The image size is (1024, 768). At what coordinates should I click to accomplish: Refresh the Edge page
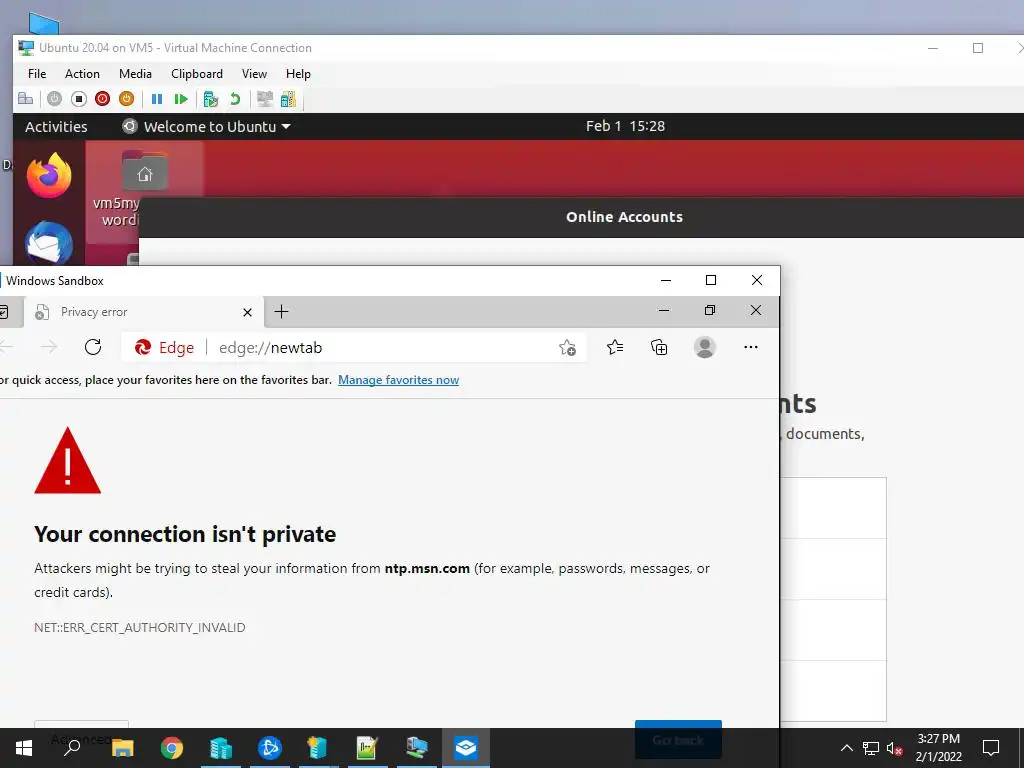click(x=93, y=347)
